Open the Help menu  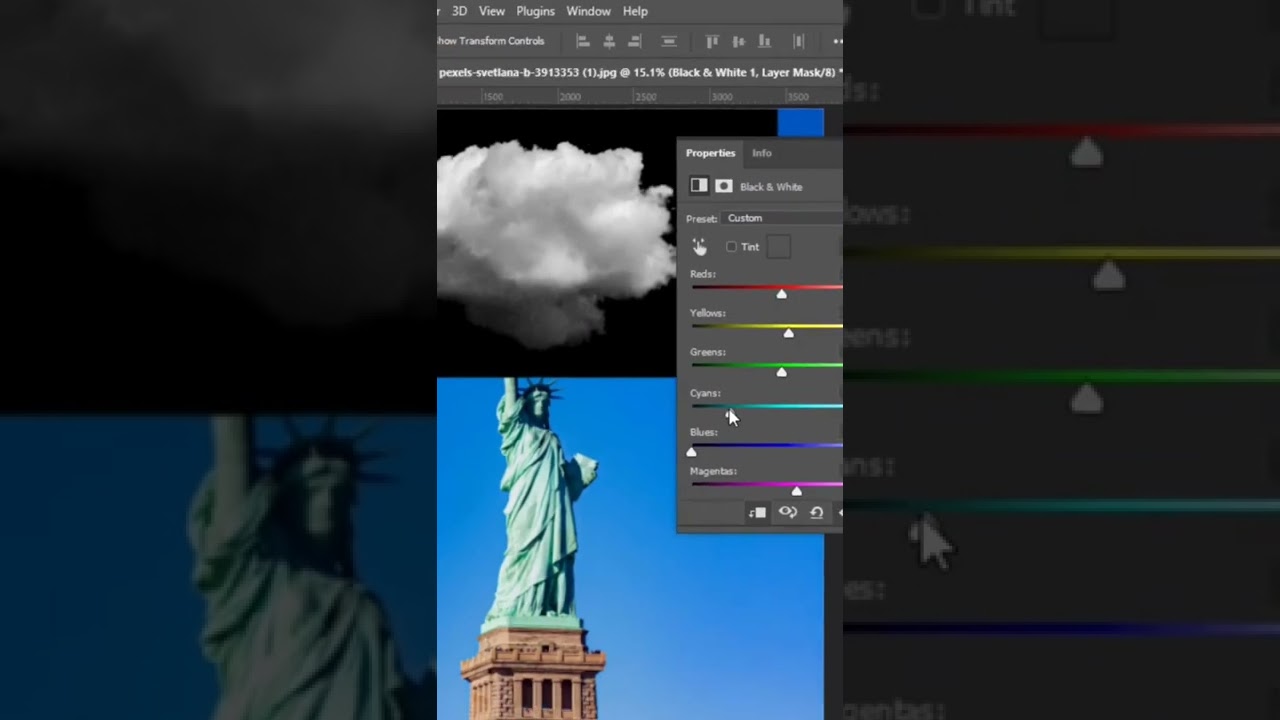pos(635,11)
